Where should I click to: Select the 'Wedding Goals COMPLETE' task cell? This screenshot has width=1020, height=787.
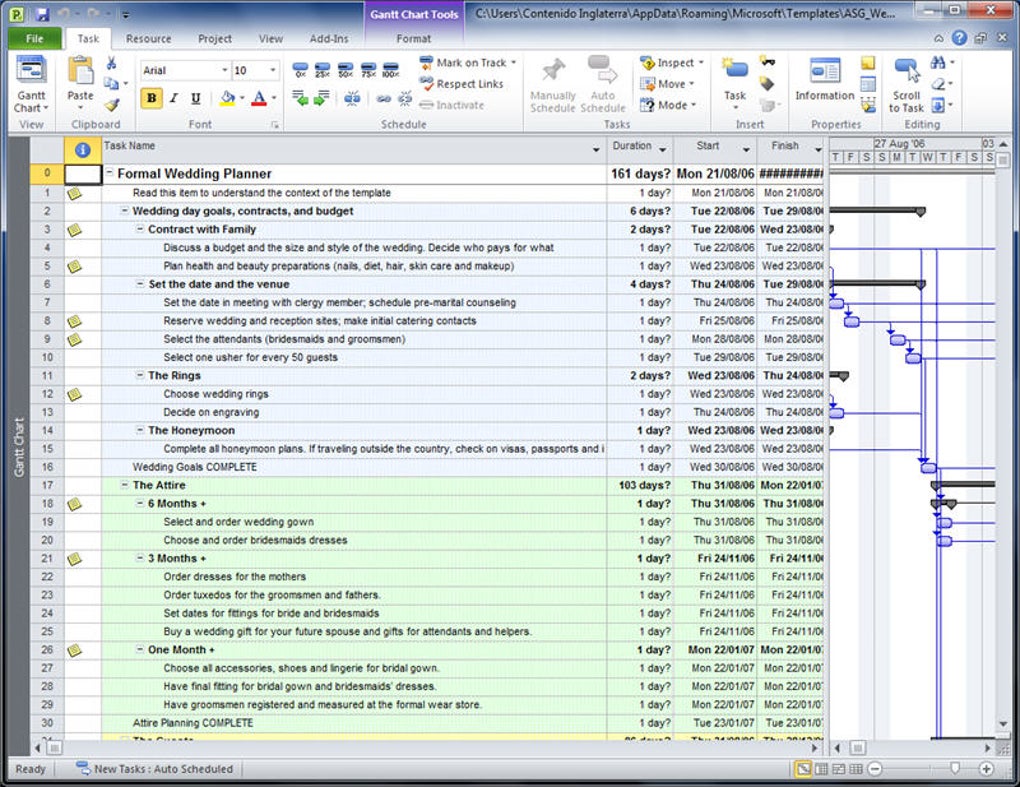click(x=195, y=467)
